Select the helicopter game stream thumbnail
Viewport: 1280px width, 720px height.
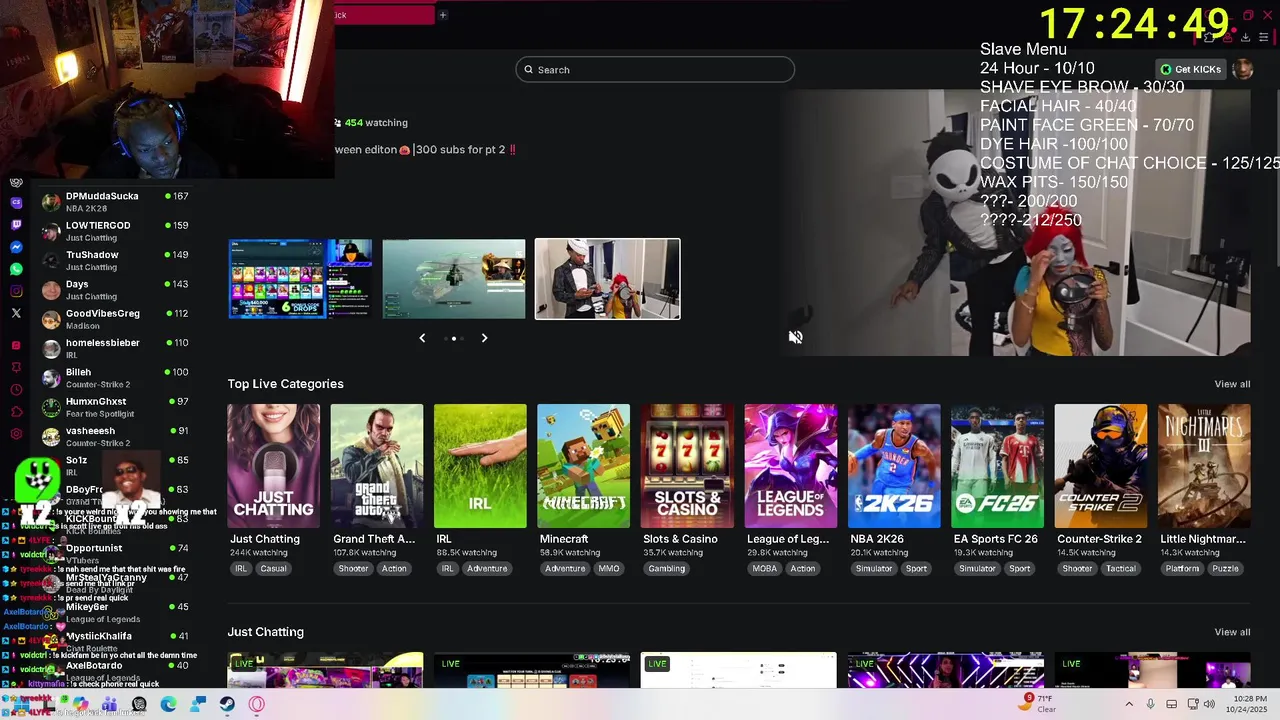click(453, 279)
